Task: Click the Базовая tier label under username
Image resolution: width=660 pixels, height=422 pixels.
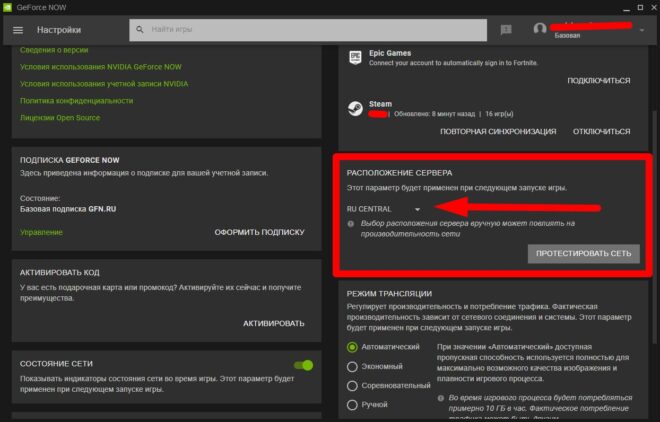Action: coord(567,36)
